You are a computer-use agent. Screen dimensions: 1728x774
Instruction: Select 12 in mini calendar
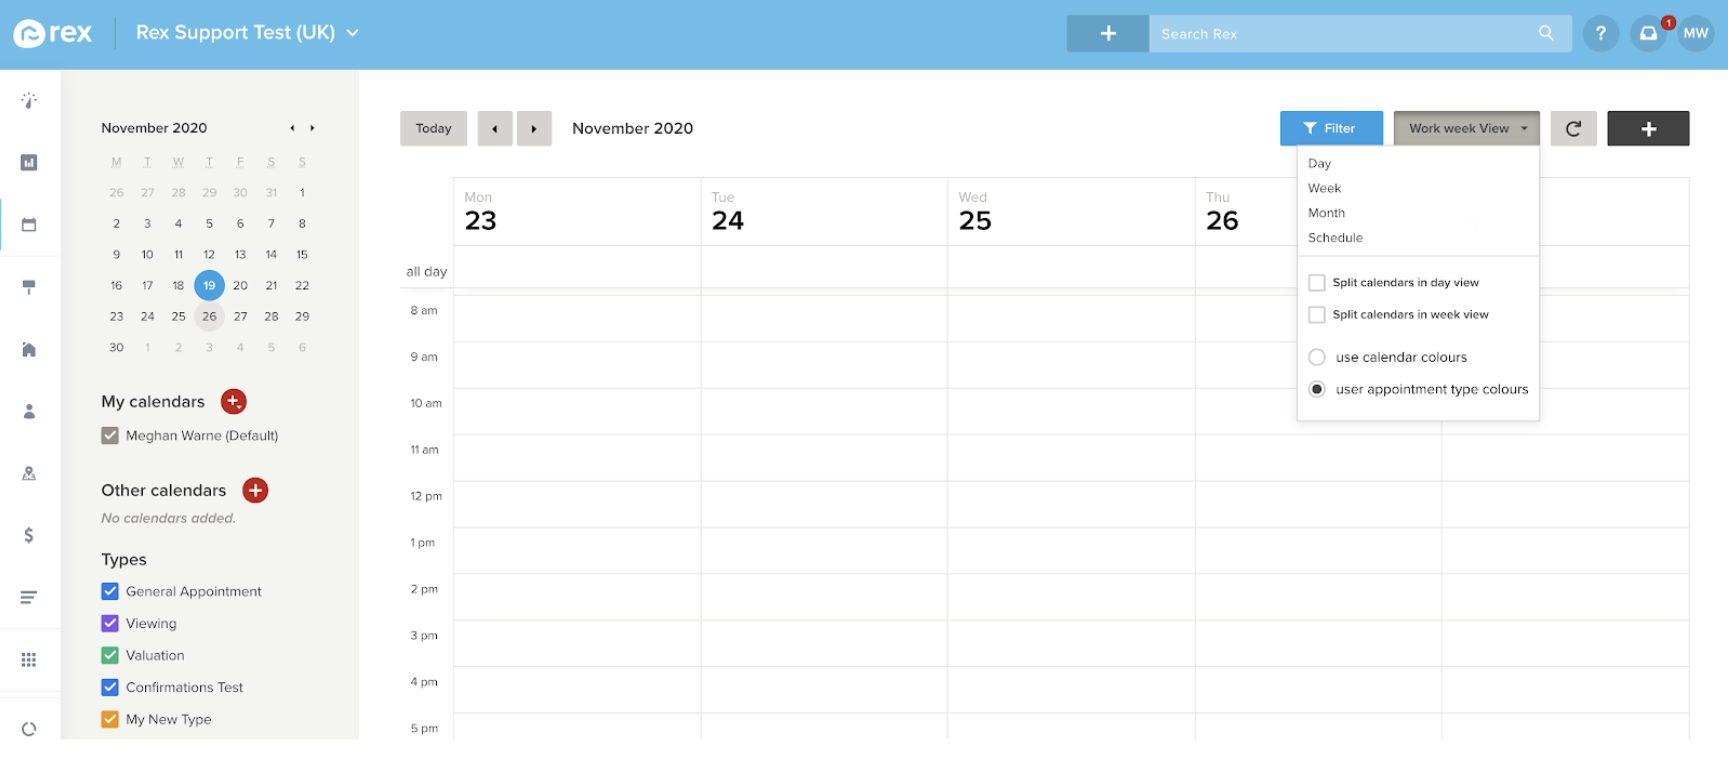(209, 254)
